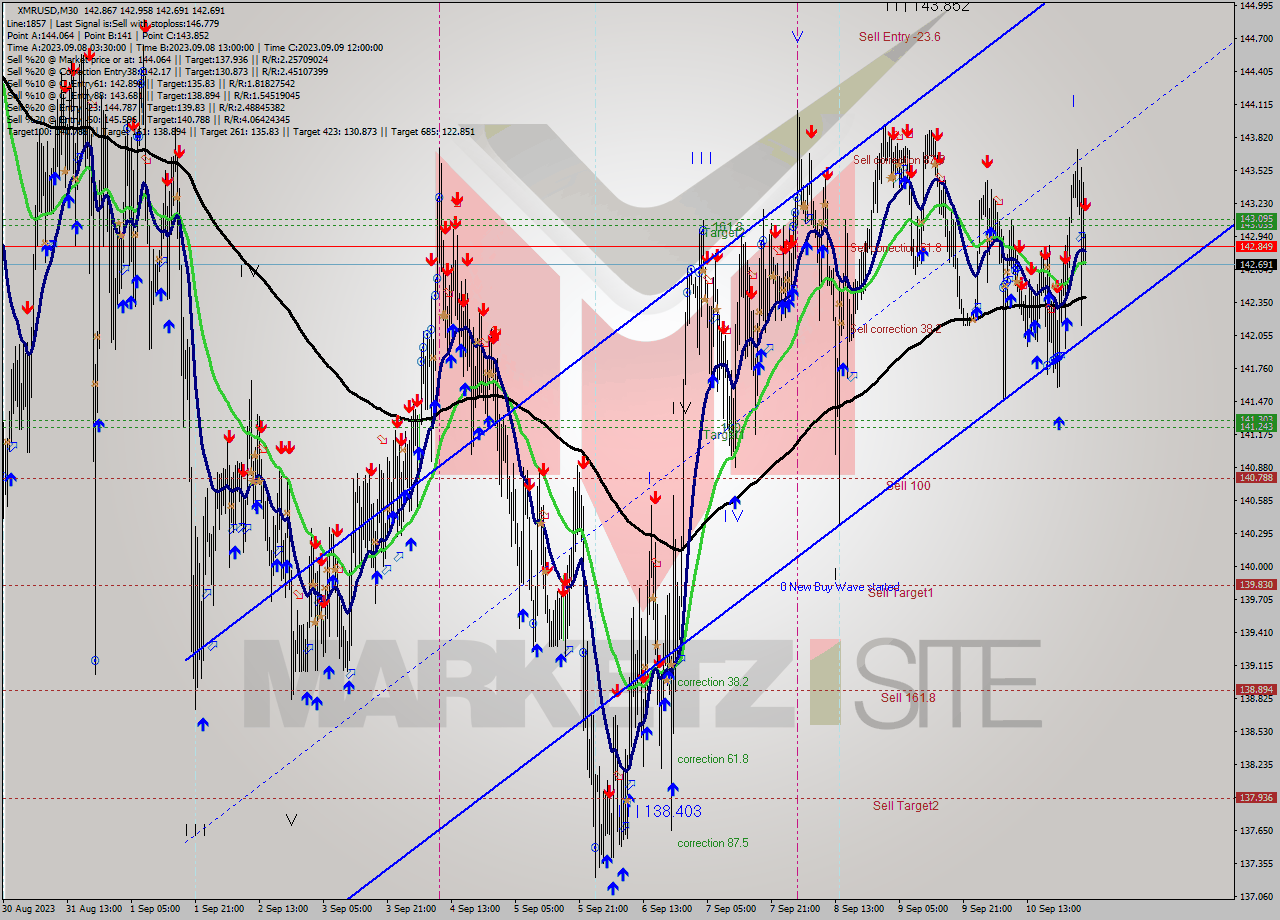Select the 'Sell 100' level label
Screen dimensions: 1280x920
908,486
